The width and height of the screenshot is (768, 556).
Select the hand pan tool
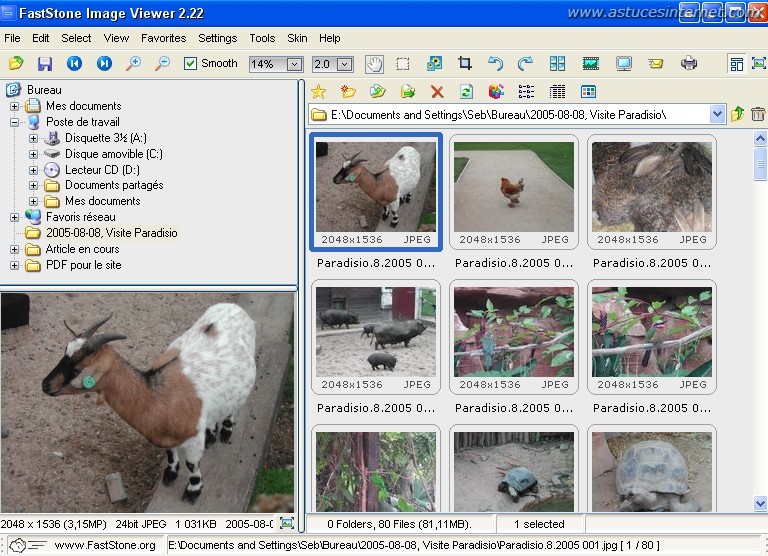pyautogui.click(x=374, y=64)
